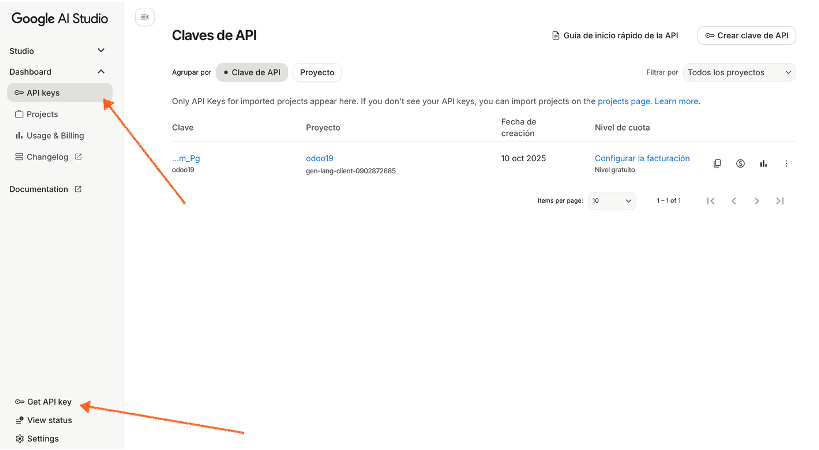The height and width of the screenshot is (450, 819).
Task: Click the Clave column header
Action: (183, 127)
